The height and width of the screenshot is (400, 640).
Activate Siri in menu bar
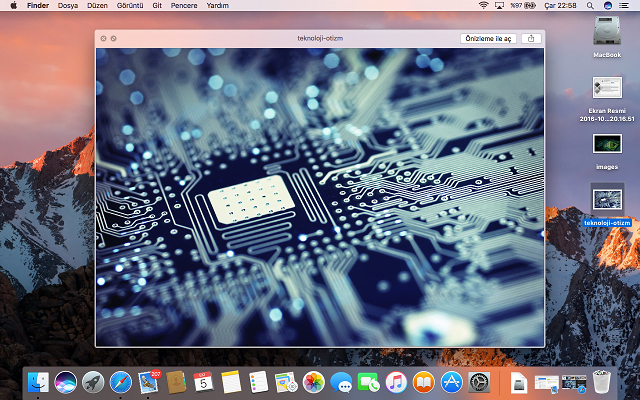pyautogui.click(x=608, y=5)
